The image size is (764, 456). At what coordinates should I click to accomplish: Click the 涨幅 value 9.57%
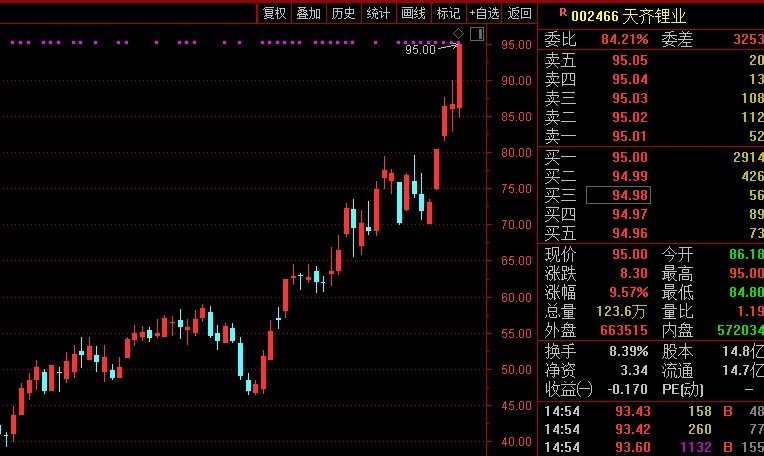(x=629, y=292)
